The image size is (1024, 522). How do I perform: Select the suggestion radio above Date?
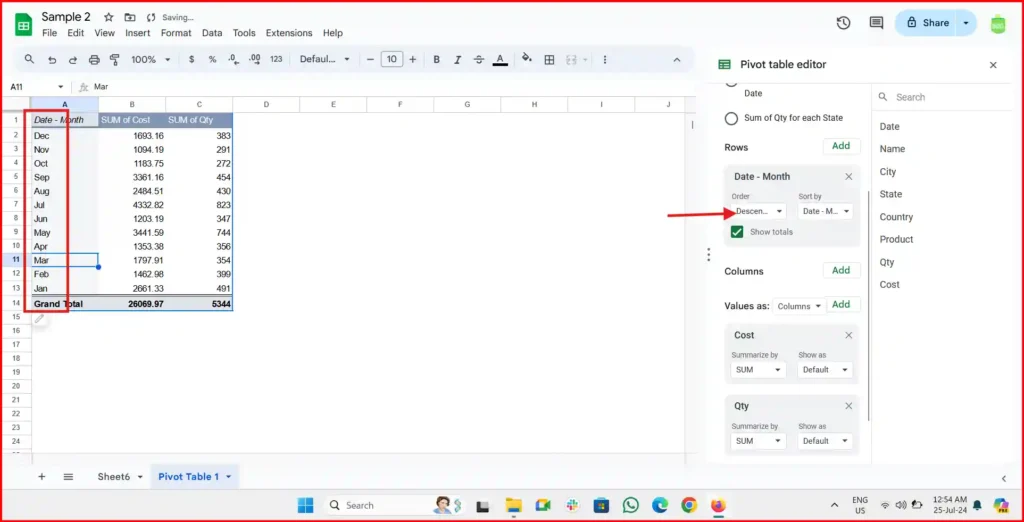point(732,84)
